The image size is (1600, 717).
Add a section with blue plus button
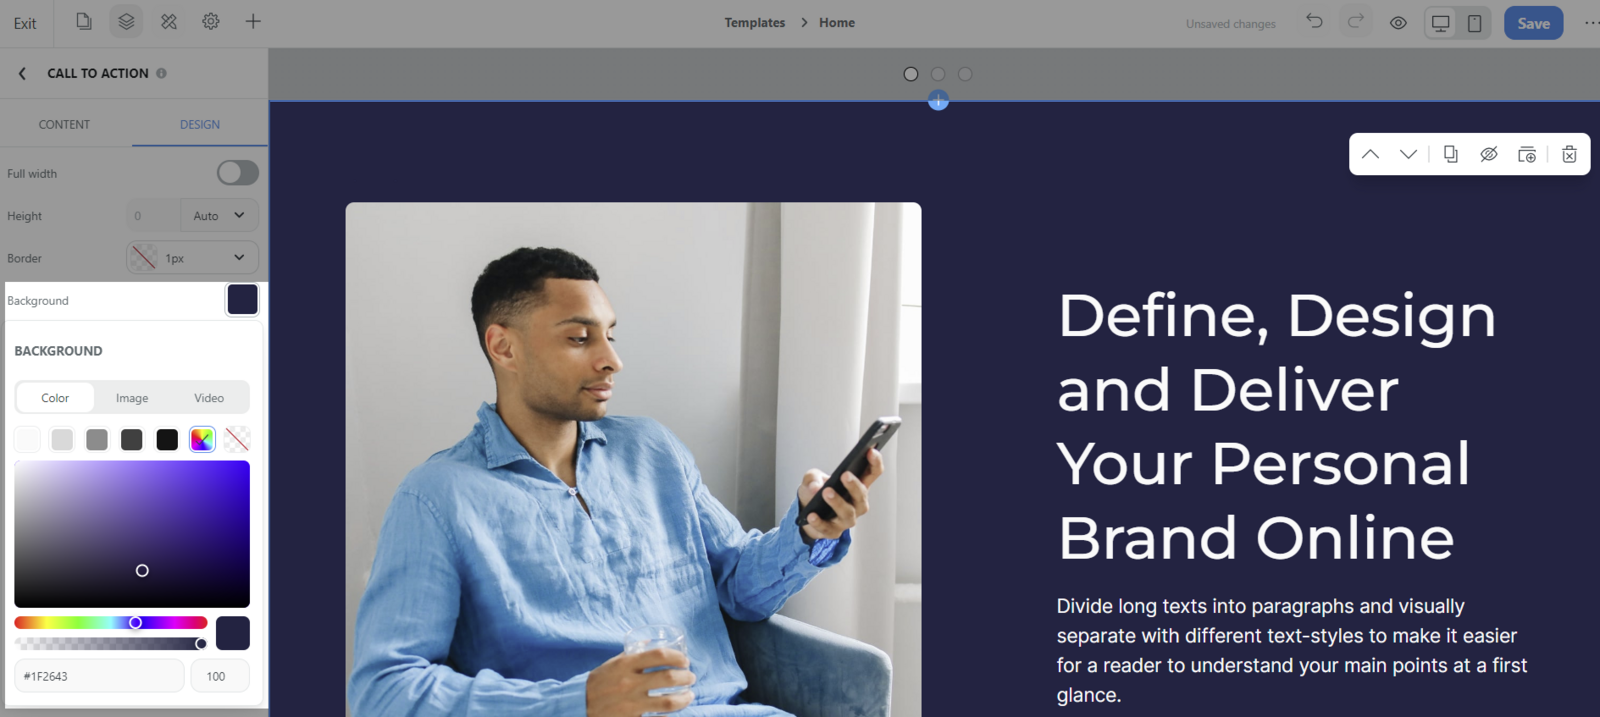938,100
